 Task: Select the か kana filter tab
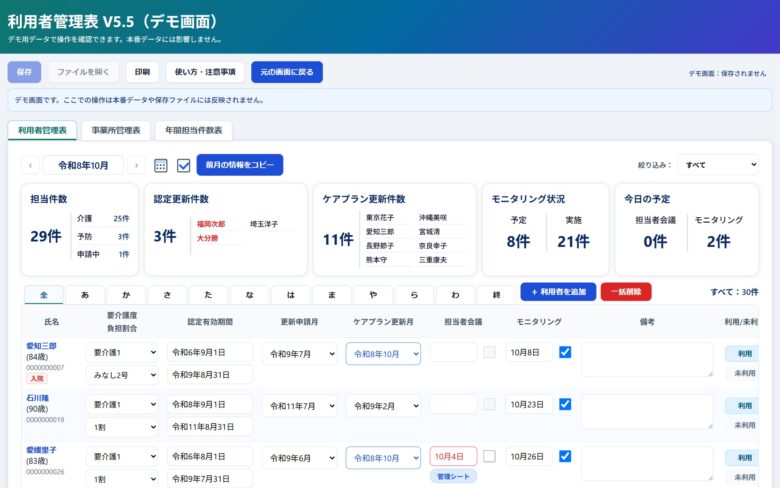[x=126, y=294]
